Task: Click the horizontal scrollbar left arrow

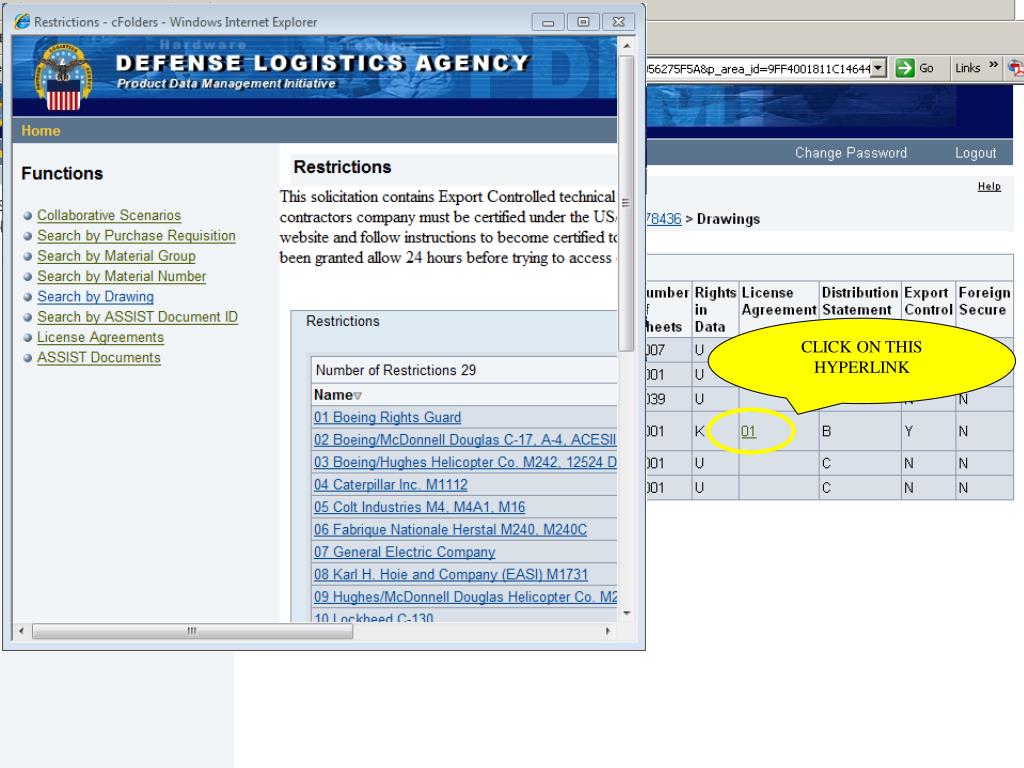Action: pos(22,631)
